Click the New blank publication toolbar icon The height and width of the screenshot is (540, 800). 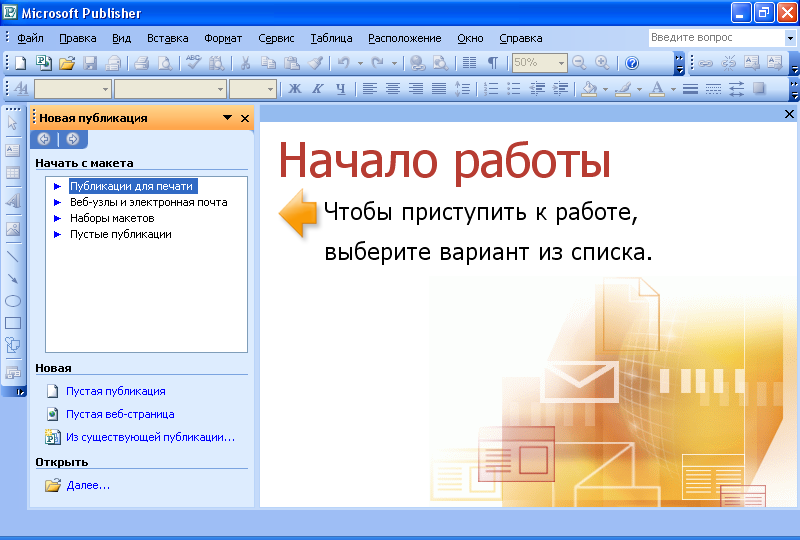[20, 63]
